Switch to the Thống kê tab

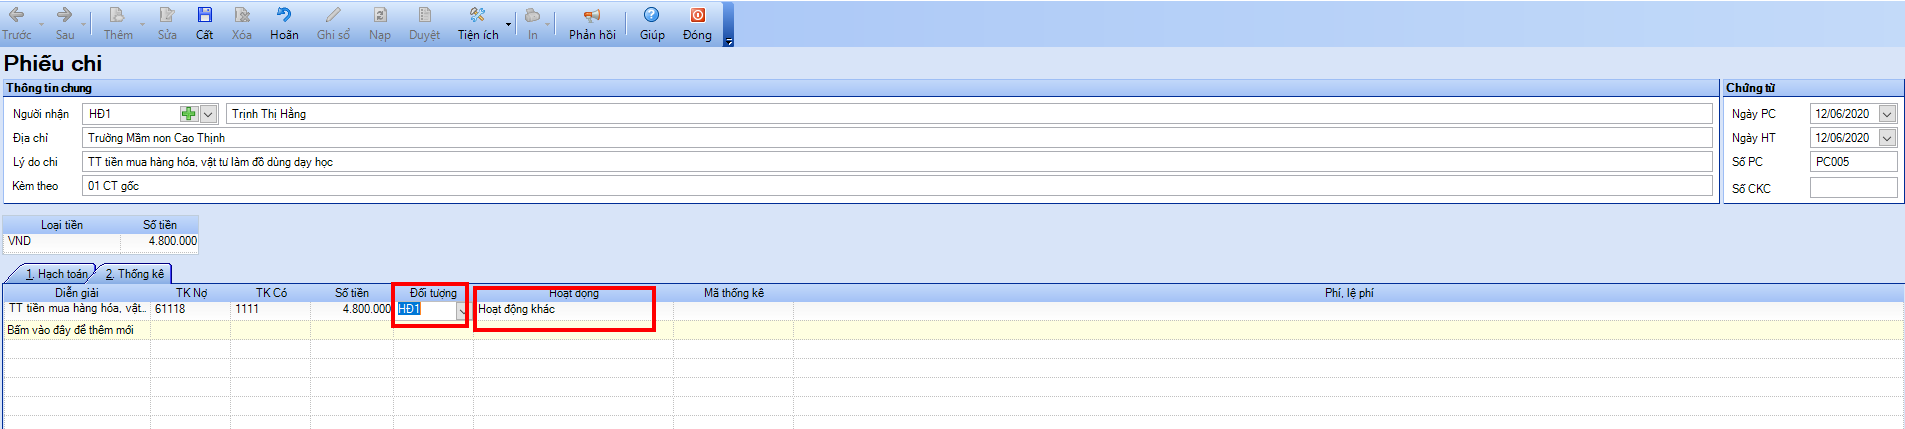pos(135,274)
